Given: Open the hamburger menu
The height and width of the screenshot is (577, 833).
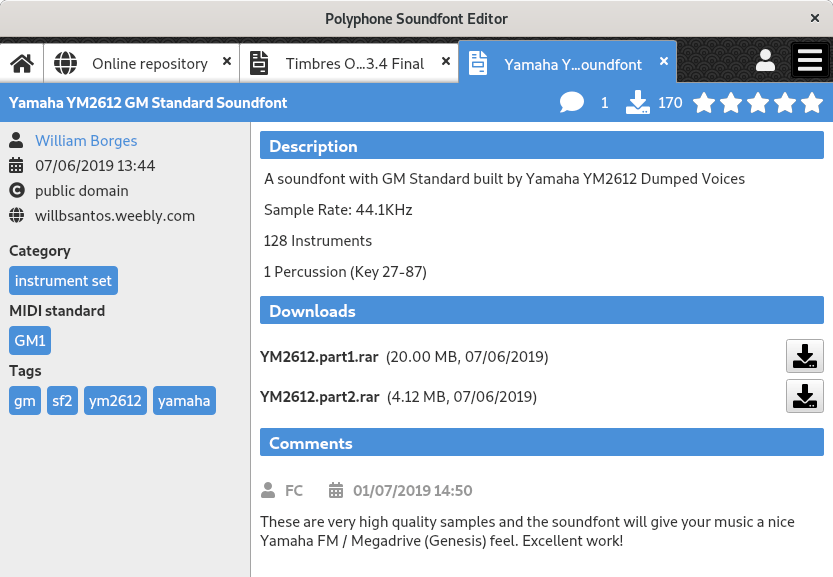Looking at the screenshot, I should click(x=809, y=60).
